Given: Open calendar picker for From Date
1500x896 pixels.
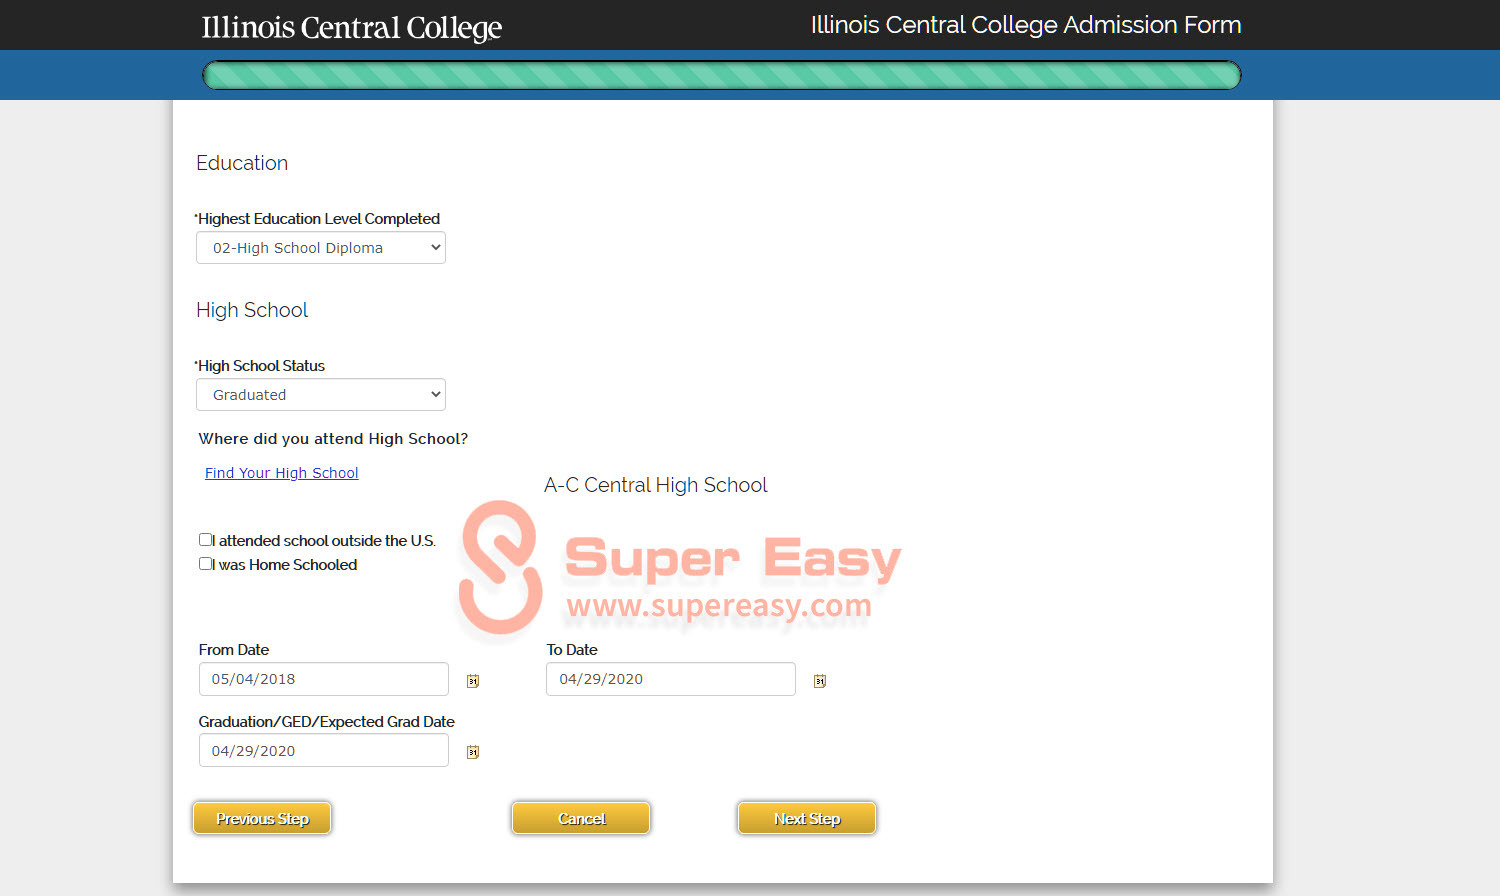Looking at the screenshot, I should click(473, 681).
